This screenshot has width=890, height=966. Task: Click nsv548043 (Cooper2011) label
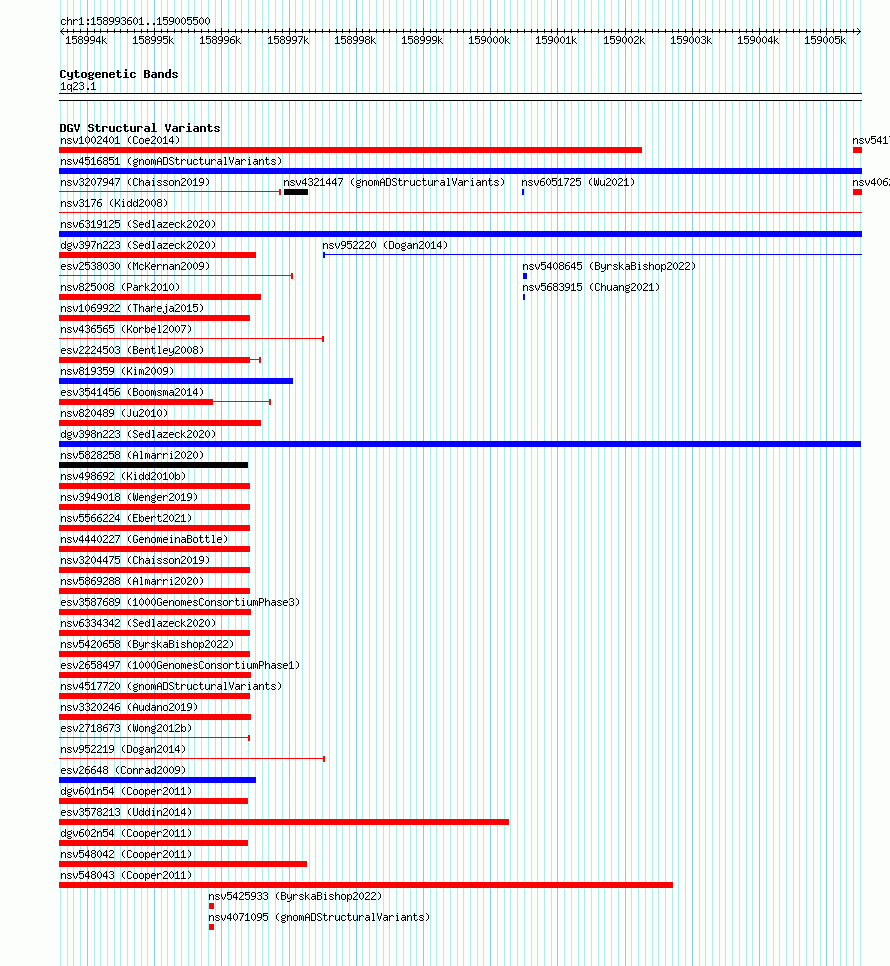[x=126, y=875]
